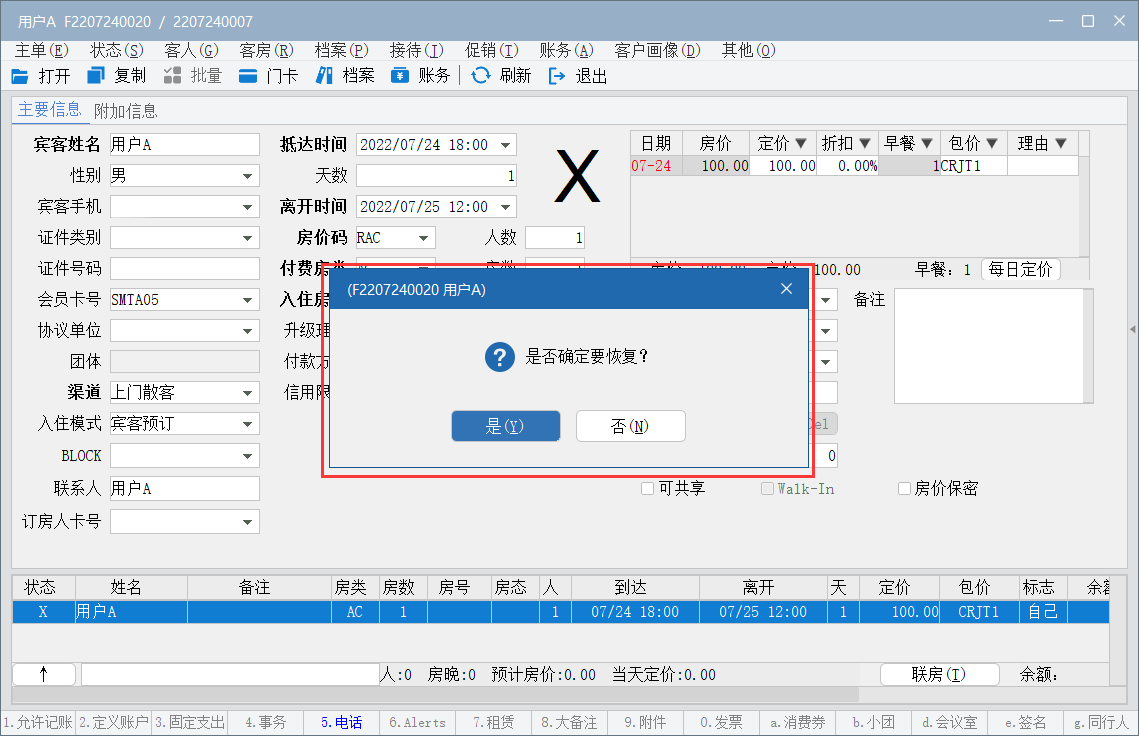Open the 账务(A) menu
This screenshot has width=1139, height=736.
[x=566, y=50]
